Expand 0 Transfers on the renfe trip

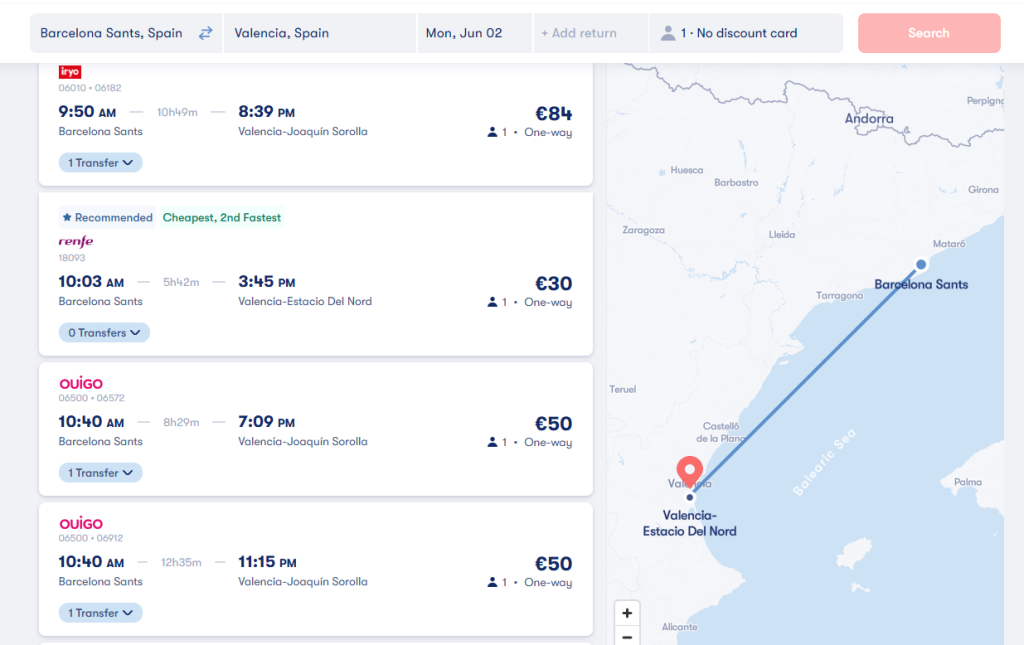click(x=104, y=333)
